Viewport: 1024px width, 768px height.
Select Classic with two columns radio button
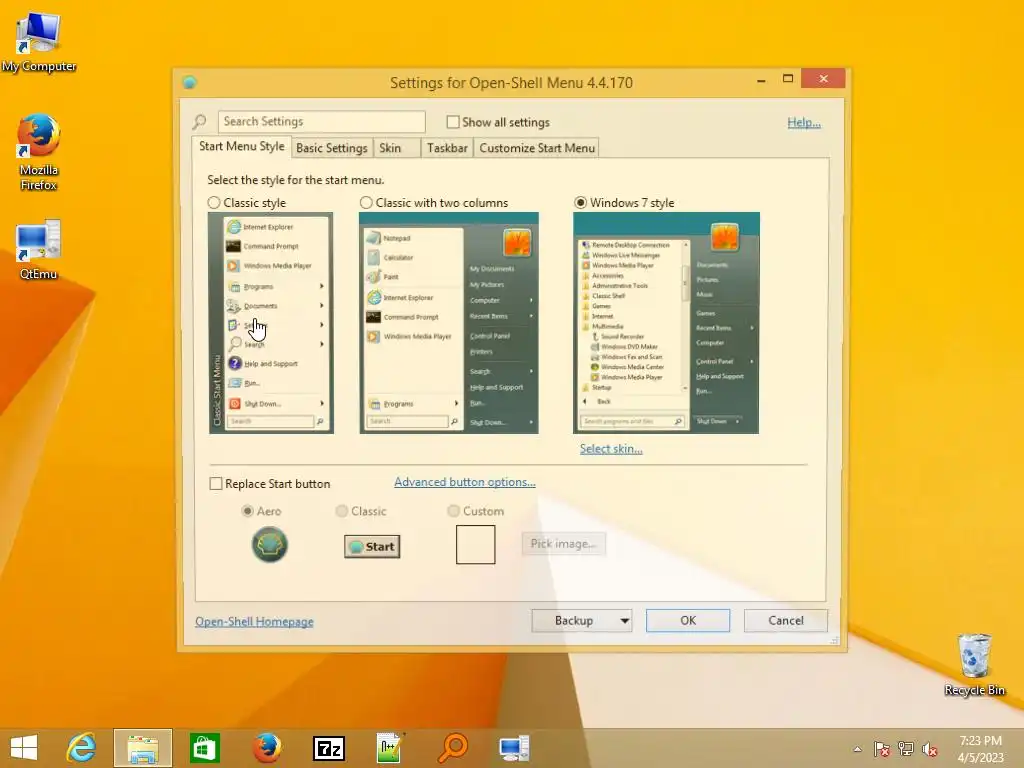[x=366, y=203]
